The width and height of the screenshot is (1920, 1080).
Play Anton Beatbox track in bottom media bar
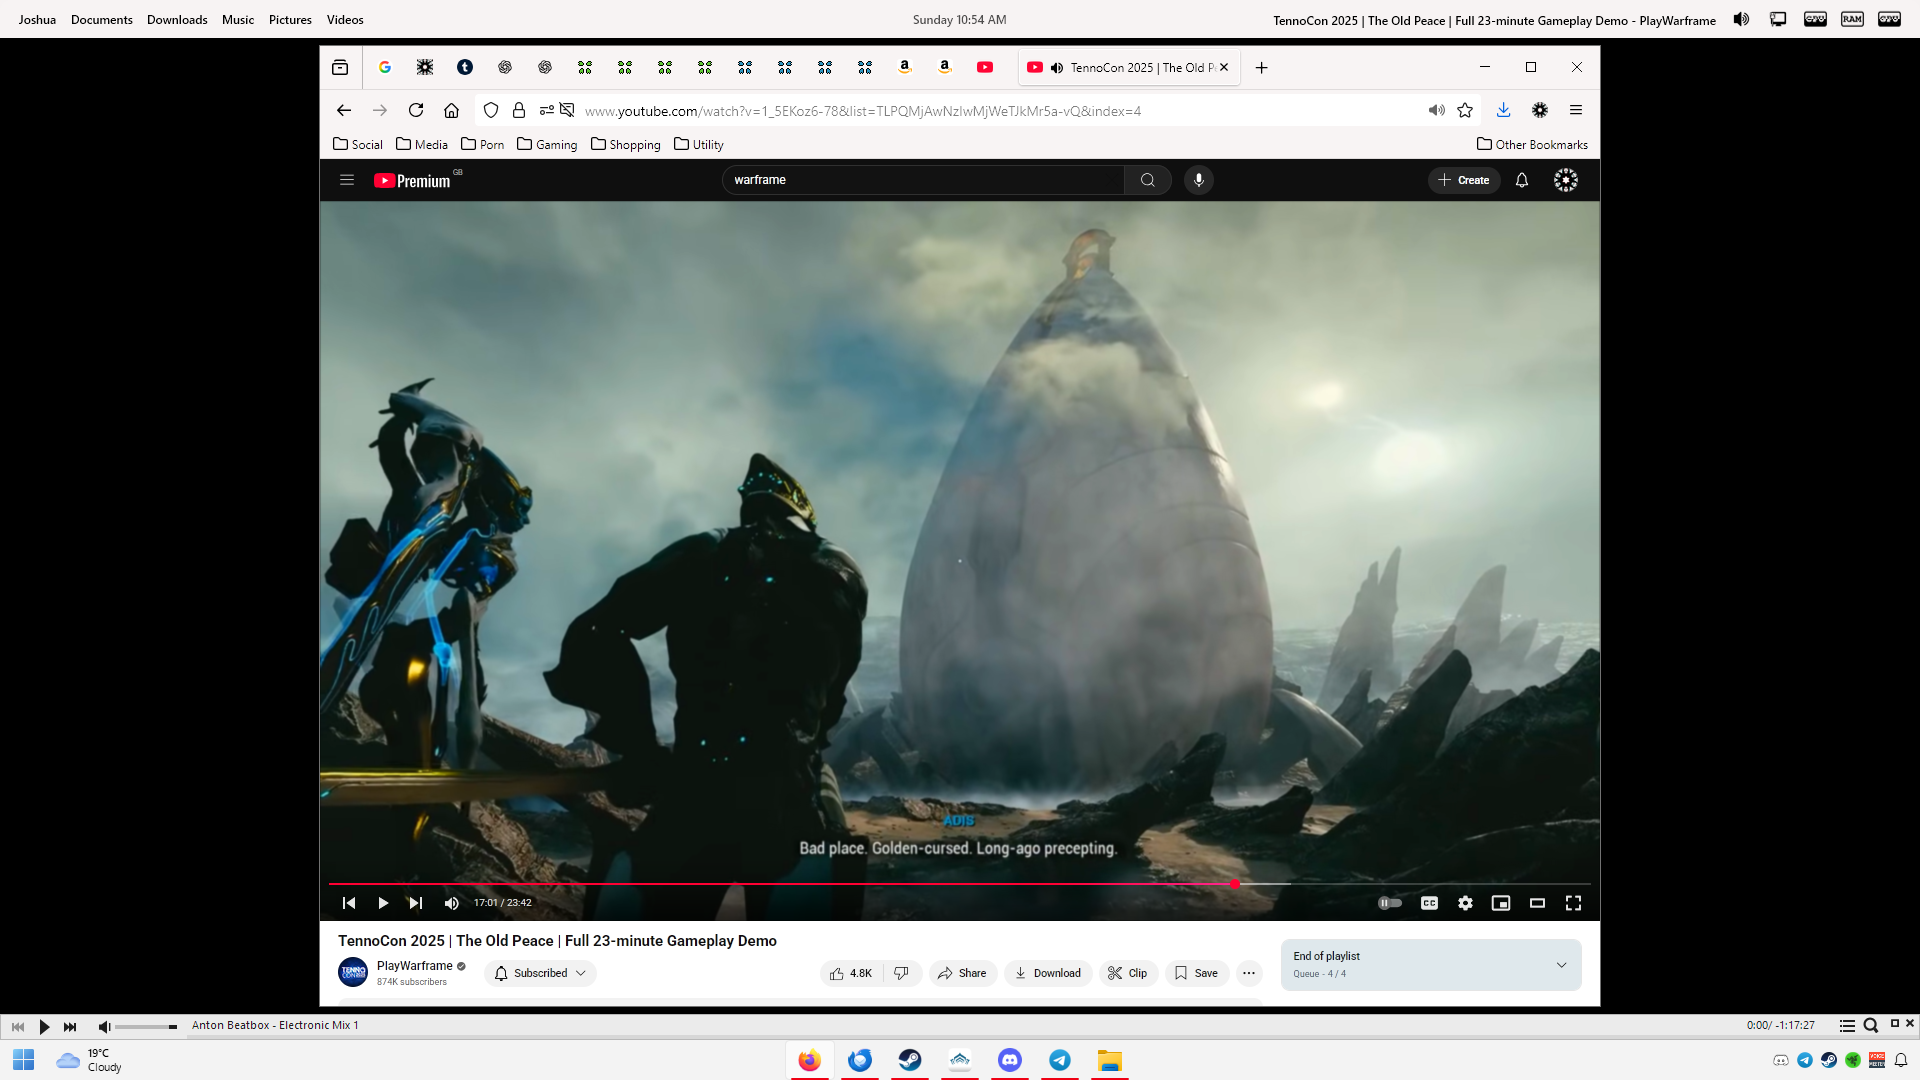pyautogui.click(x=44, y=1026)
